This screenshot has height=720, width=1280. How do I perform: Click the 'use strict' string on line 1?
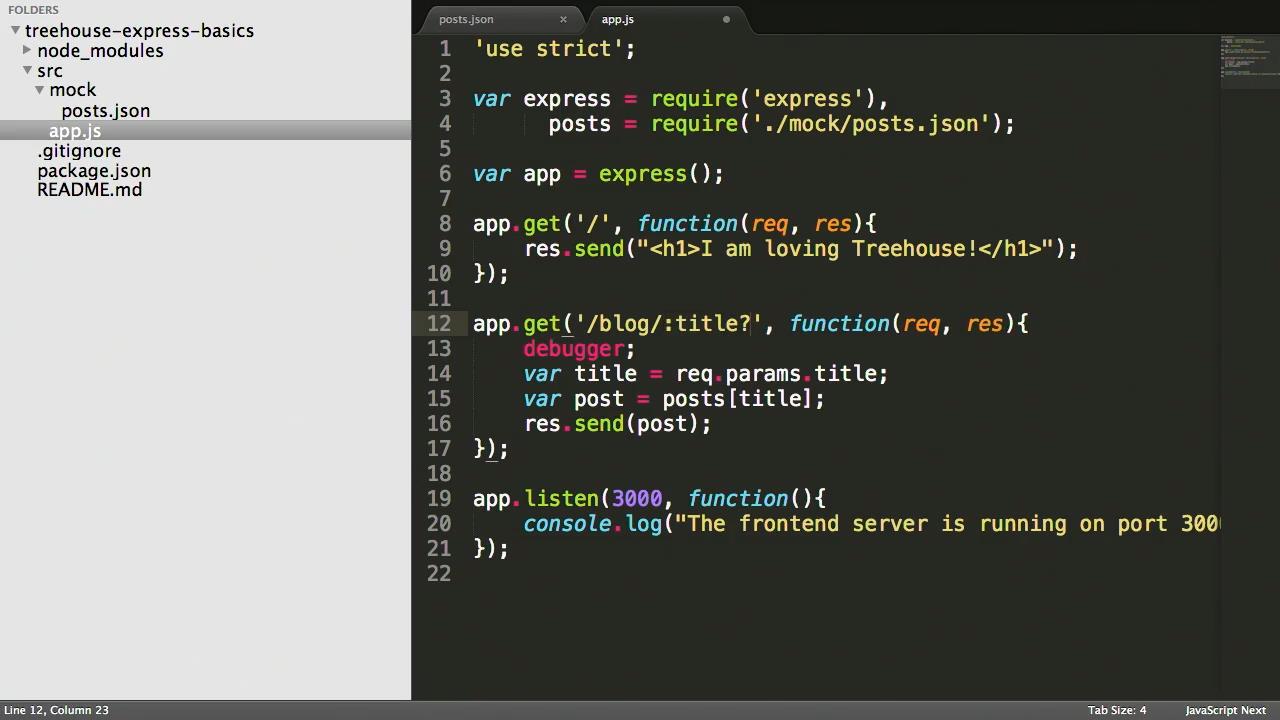[x=548, y=49]
